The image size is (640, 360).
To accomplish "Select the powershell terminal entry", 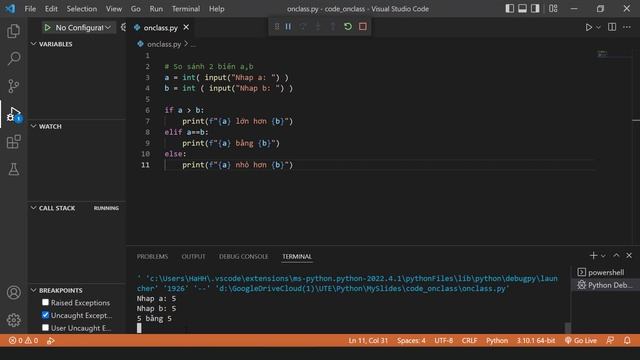I will click(x=605, y=272).
